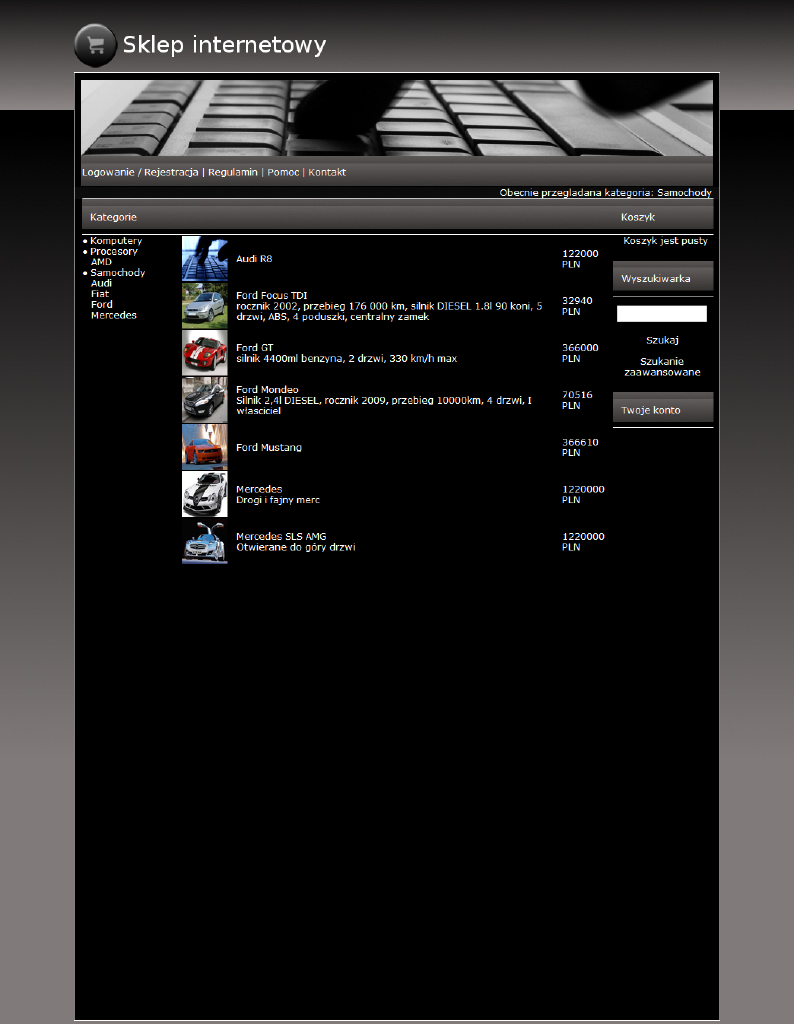Image resolution: width=794 pixels, height=1024 pixels.
Task: Click the 70516 PLN price
Action: click(x=577, y=400)
